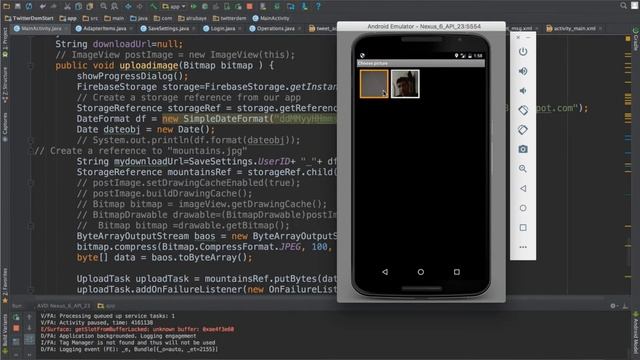Click the emulator sidebar home circle

point(523,208)
